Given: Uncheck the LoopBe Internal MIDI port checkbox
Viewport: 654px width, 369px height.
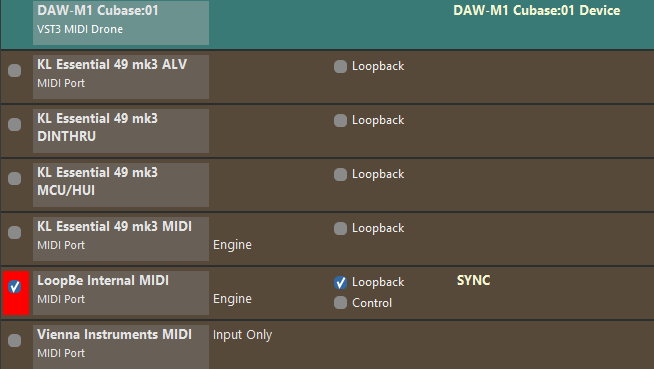Looking at the screenshot, I should [15, 286].
